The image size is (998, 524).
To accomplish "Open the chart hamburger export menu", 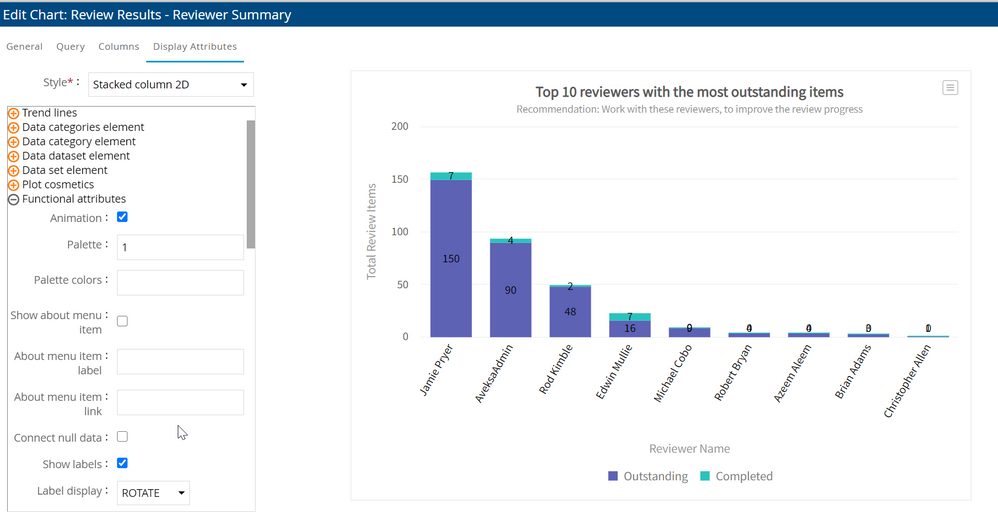I will pos(950,88).
